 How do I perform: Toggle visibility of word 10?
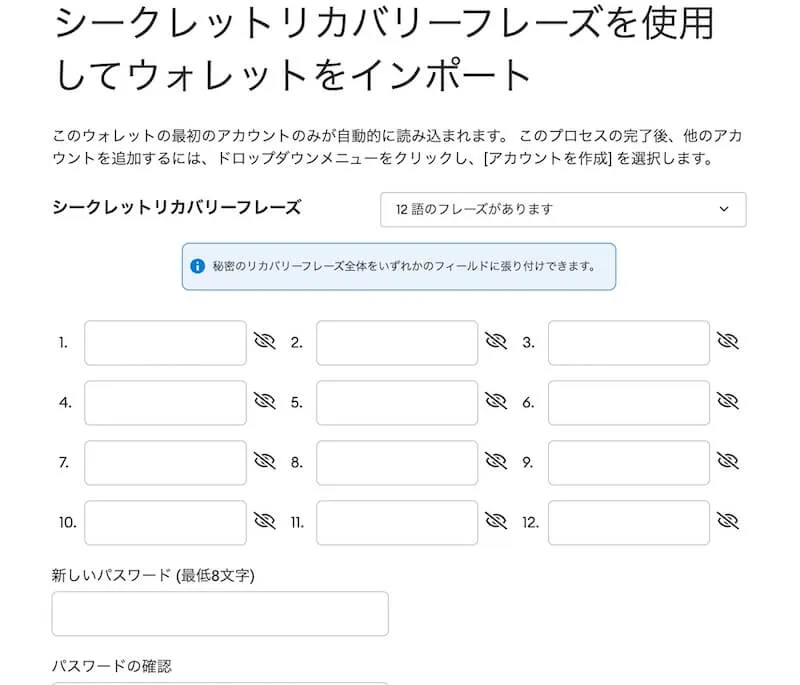pos(265,522)
